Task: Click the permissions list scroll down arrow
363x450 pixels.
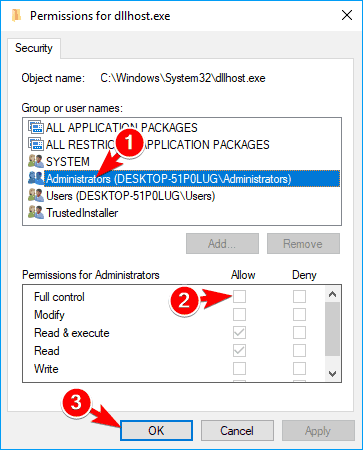Action: 332,374
